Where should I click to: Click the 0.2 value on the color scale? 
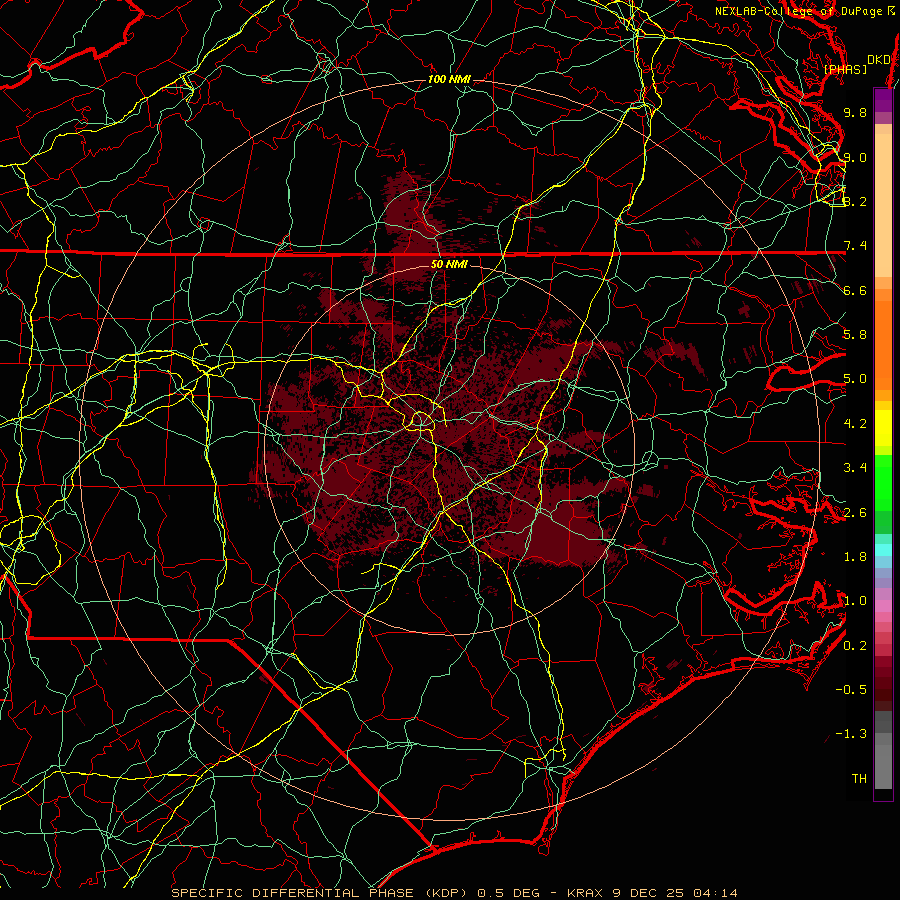click(855, 646)
